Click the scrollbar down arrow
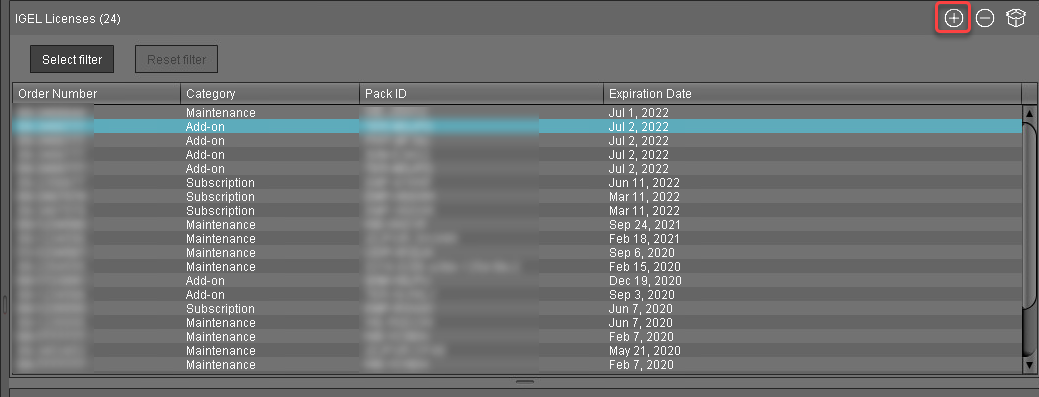Viewport: 1039px width, 397px height. pyautogui.click(x=1029, y=365)
